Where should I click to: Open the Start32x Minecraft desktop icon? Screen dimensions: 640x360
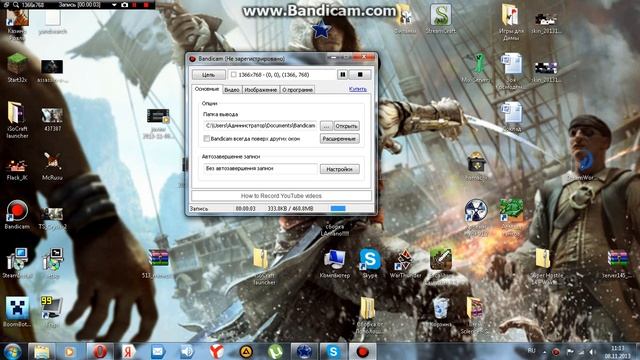[x=17, y=67]
